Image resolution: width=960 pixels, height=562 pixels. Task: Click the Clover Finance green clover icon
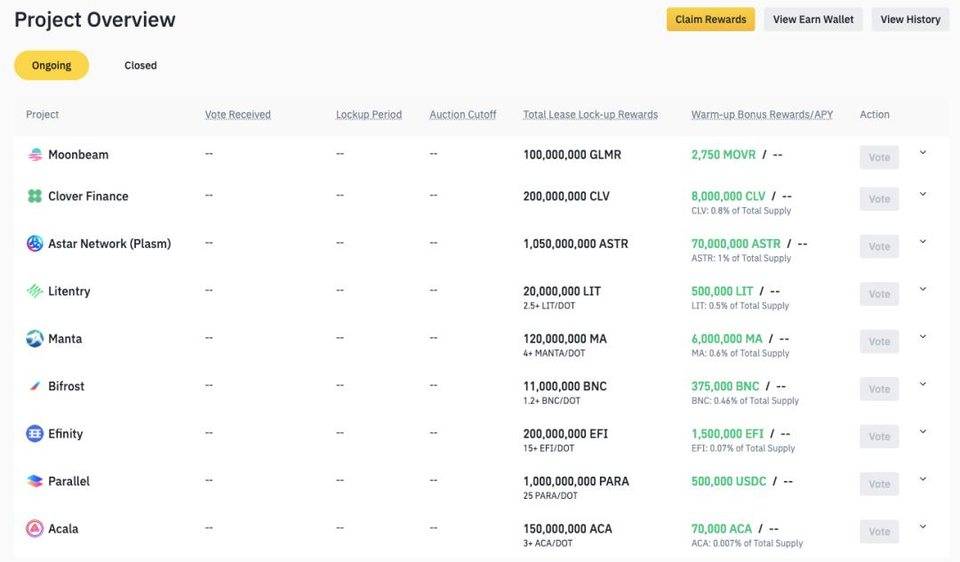pos(35,196)
